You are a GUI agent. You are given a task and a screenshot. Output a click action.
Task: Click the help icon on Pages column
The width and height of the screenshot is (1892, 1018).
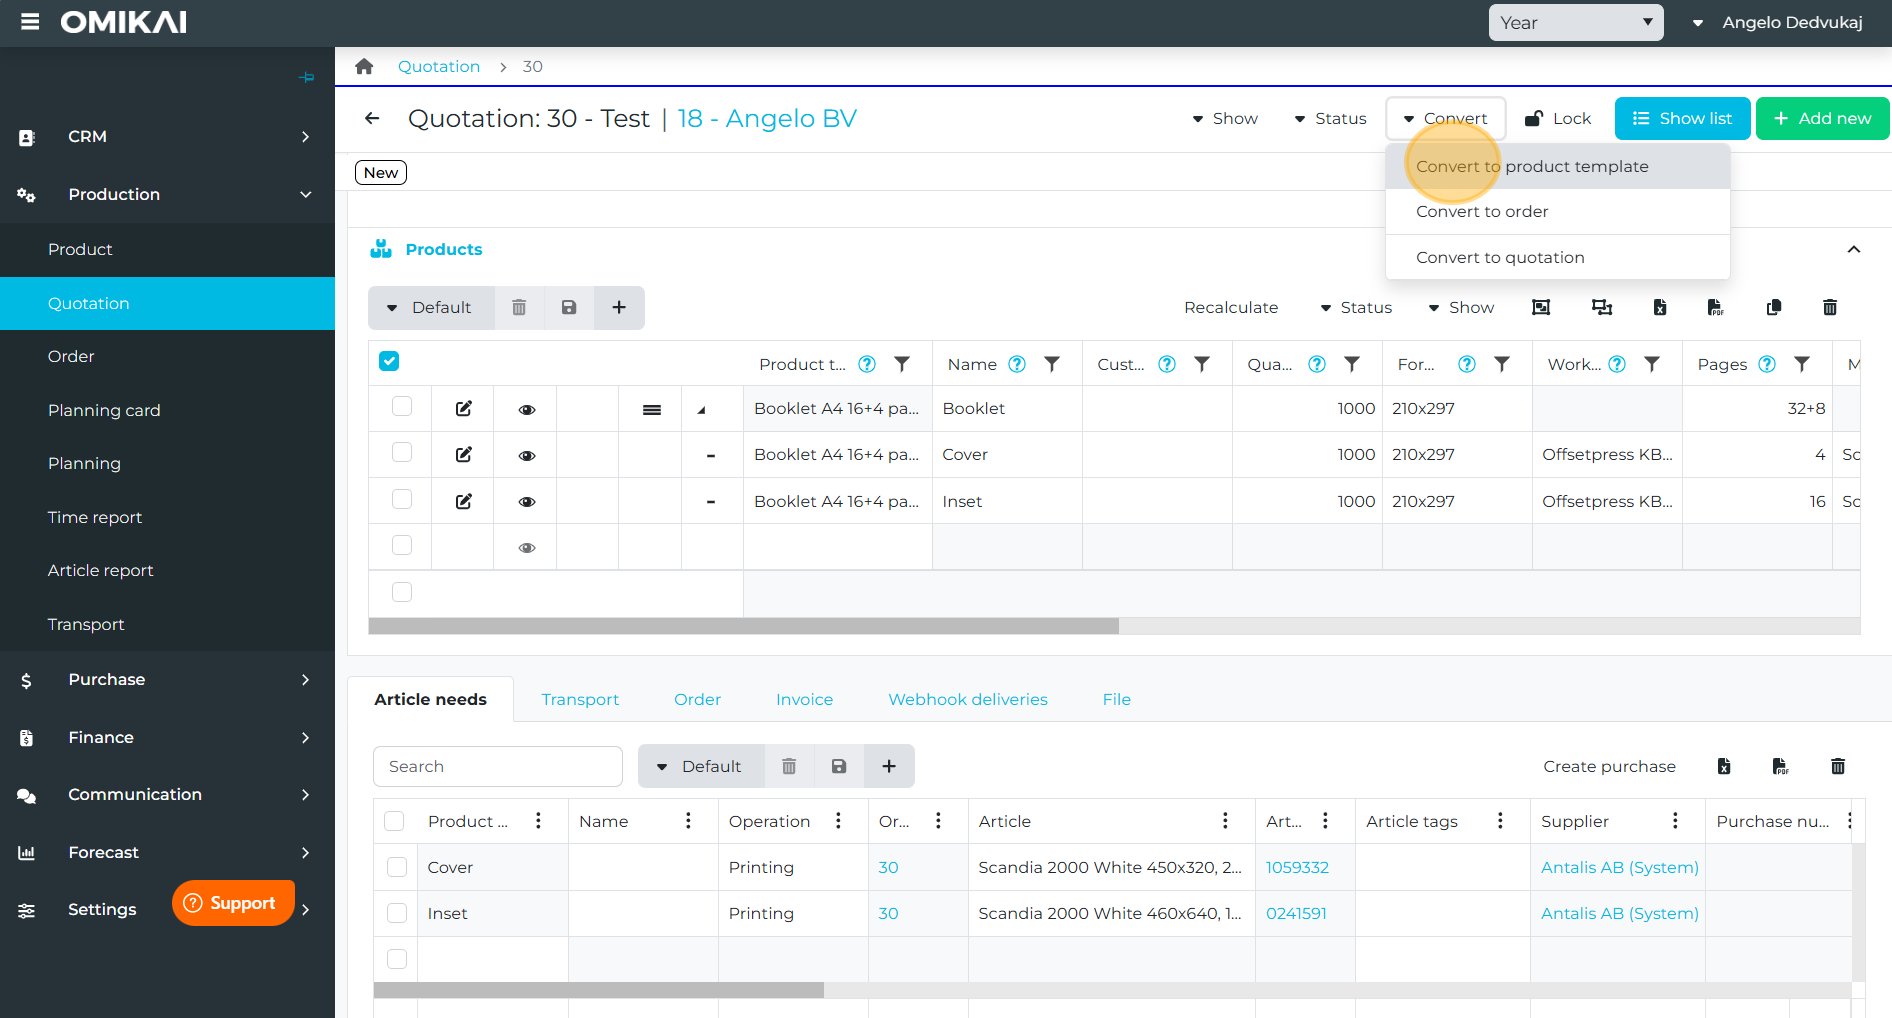[1767, 364]
